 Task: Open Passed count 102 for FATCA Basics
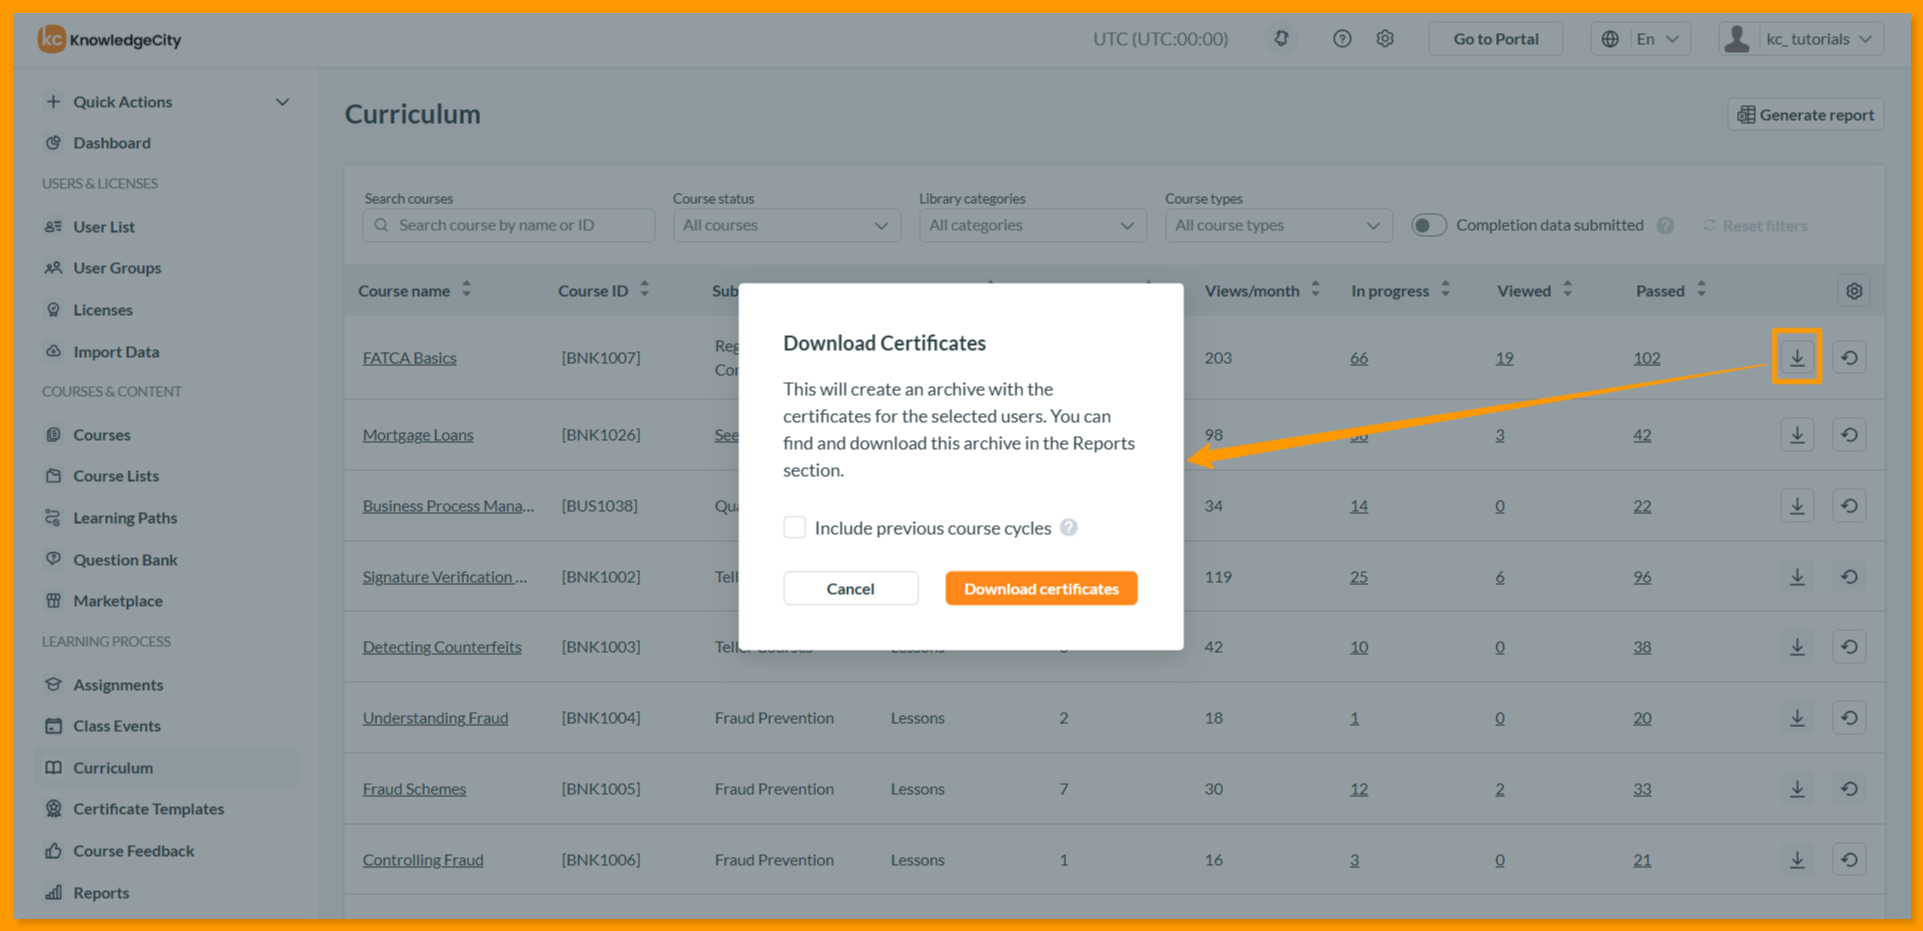[x=1646, y=358]
